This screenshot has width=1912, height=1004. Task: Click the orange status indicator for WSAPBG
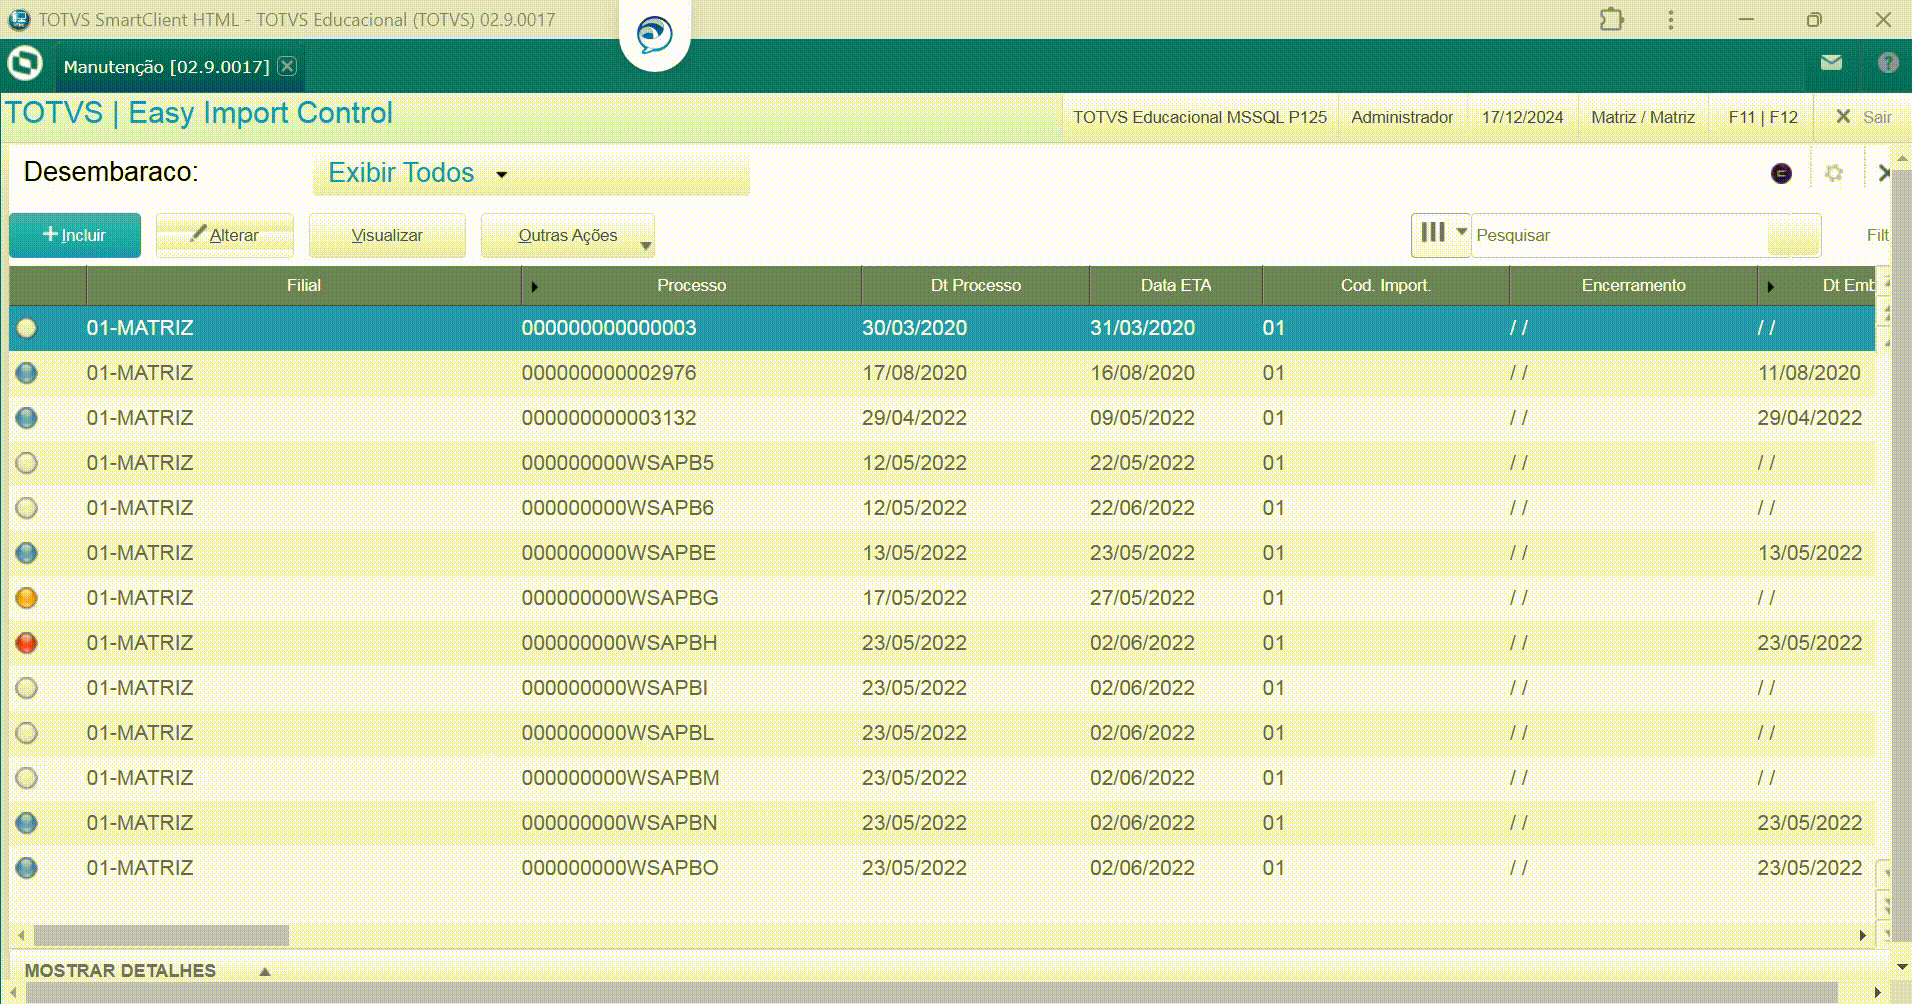tap(27, 598)
